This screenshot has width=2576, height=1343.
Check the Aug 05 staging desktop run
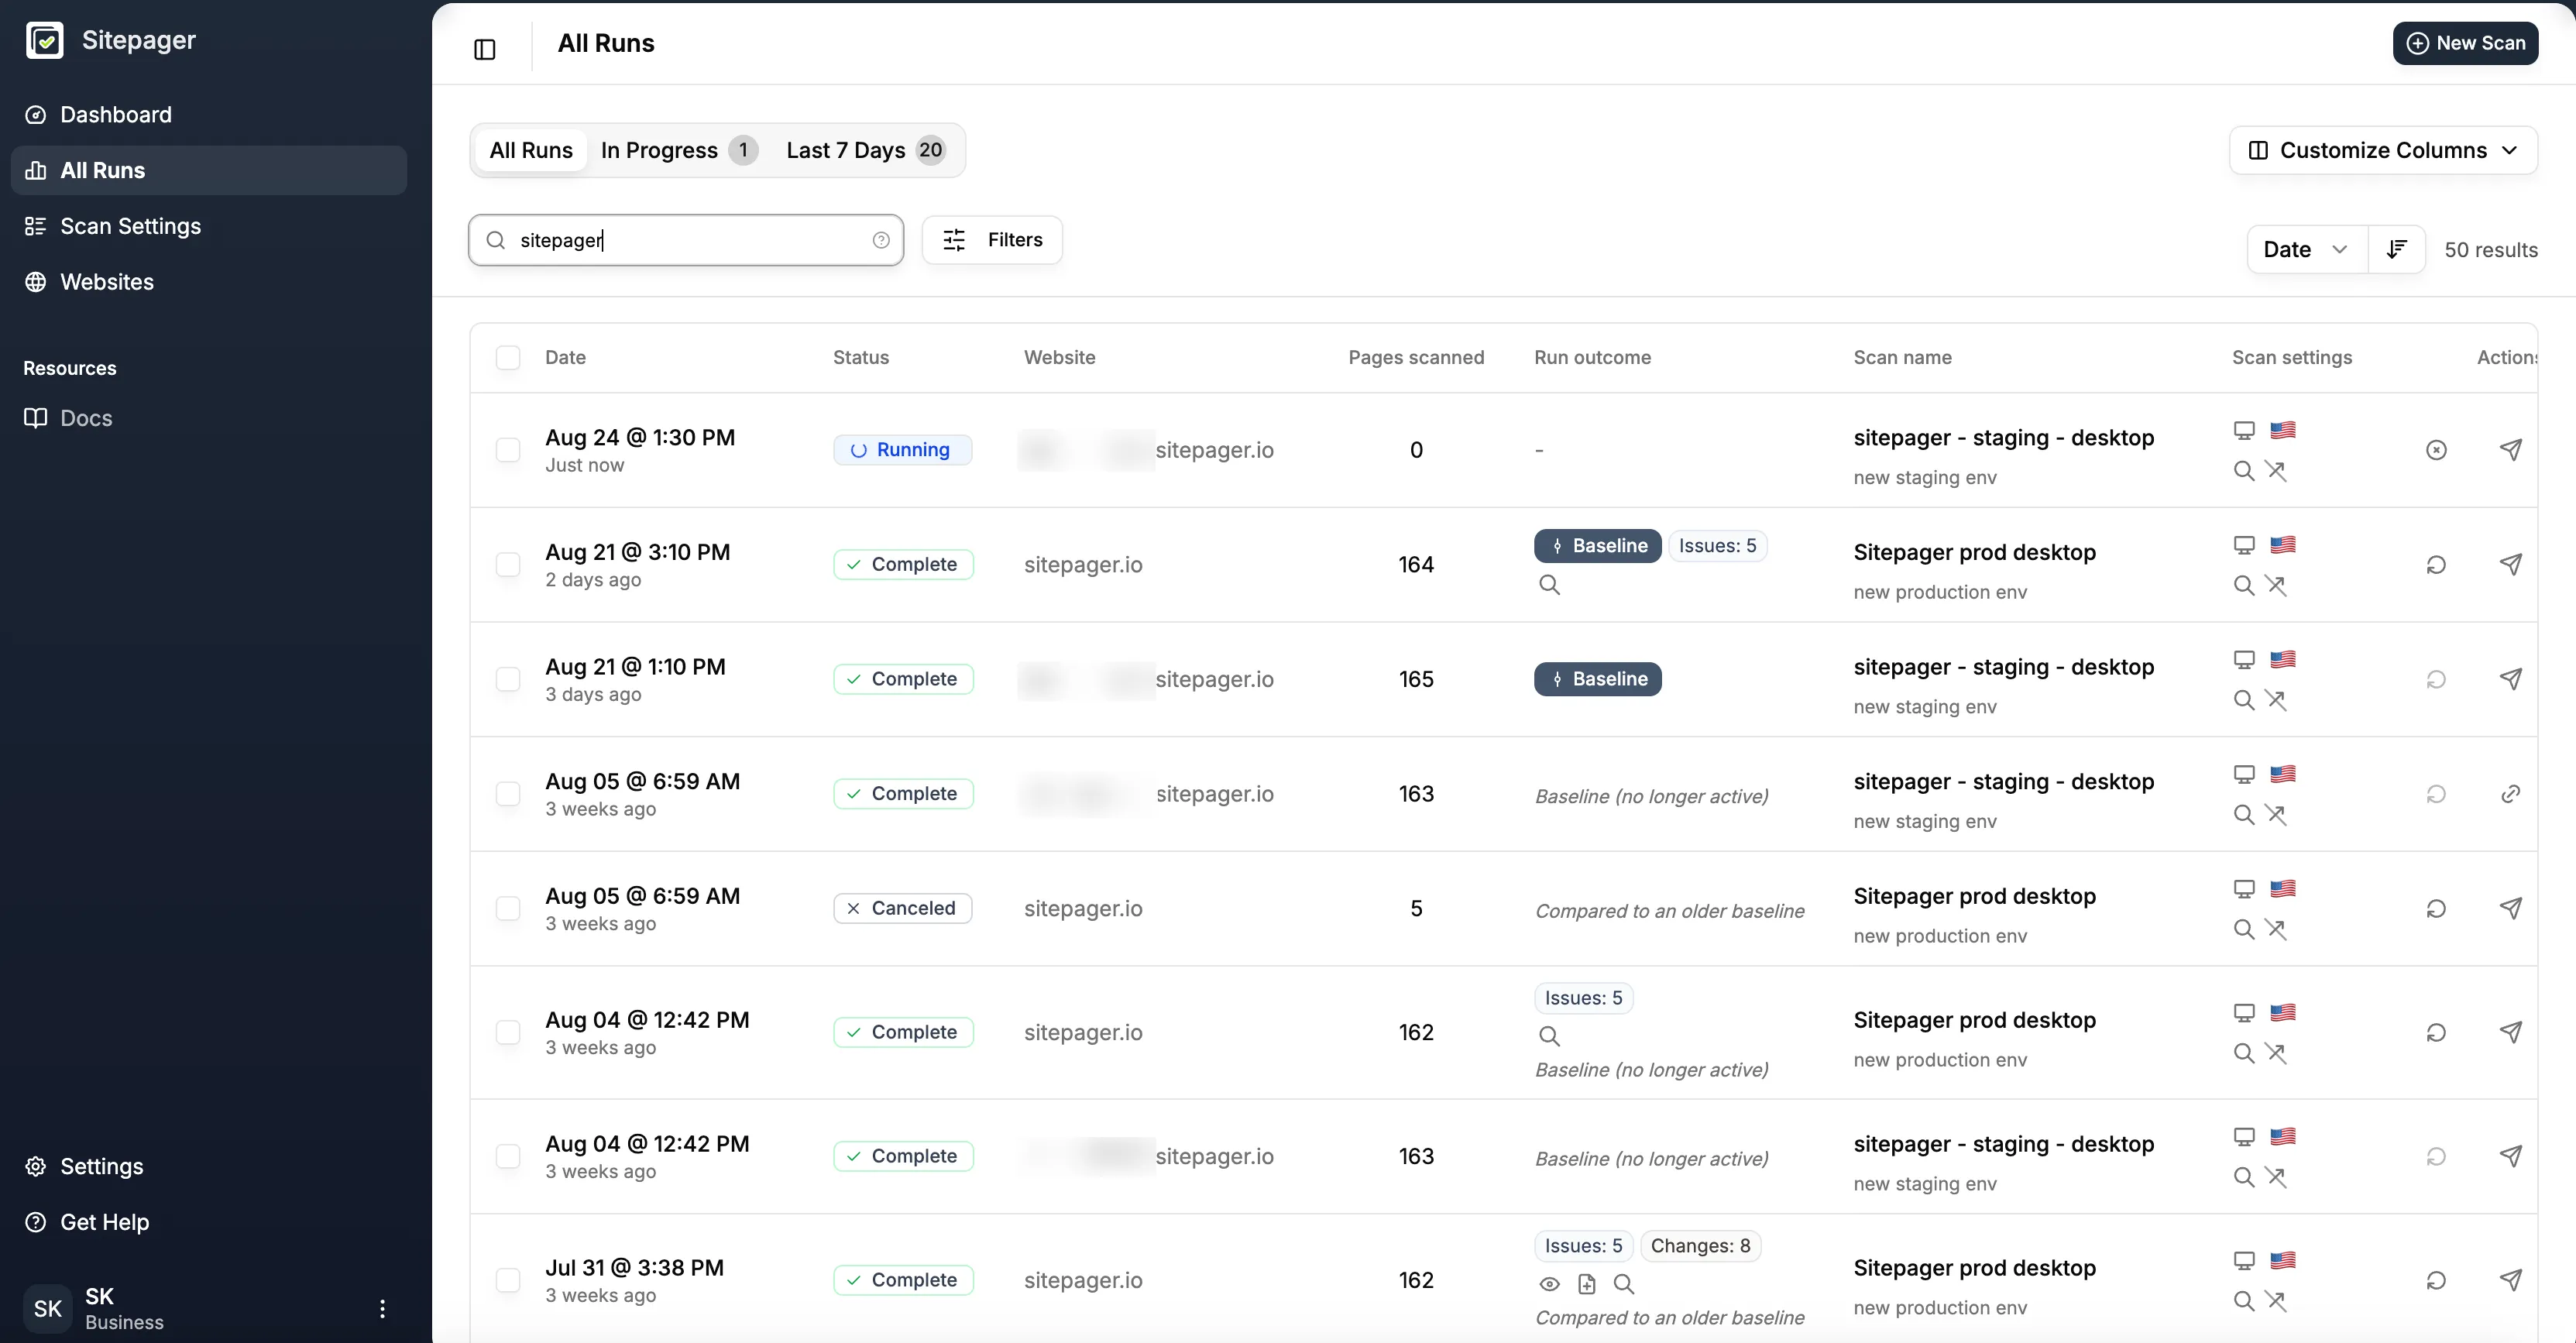tap(508, 794)
